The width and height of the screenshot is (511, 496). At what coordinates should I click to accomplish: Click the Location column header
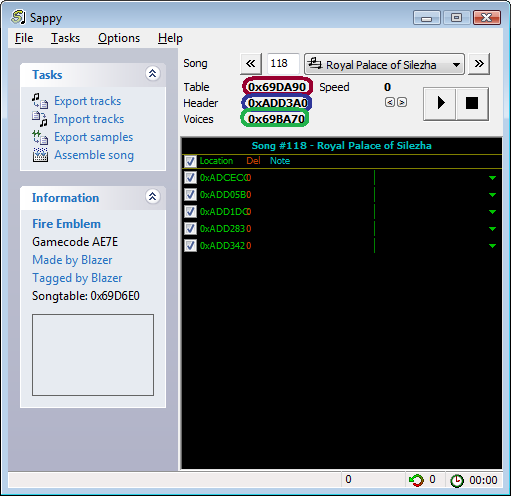click(216, 161)
